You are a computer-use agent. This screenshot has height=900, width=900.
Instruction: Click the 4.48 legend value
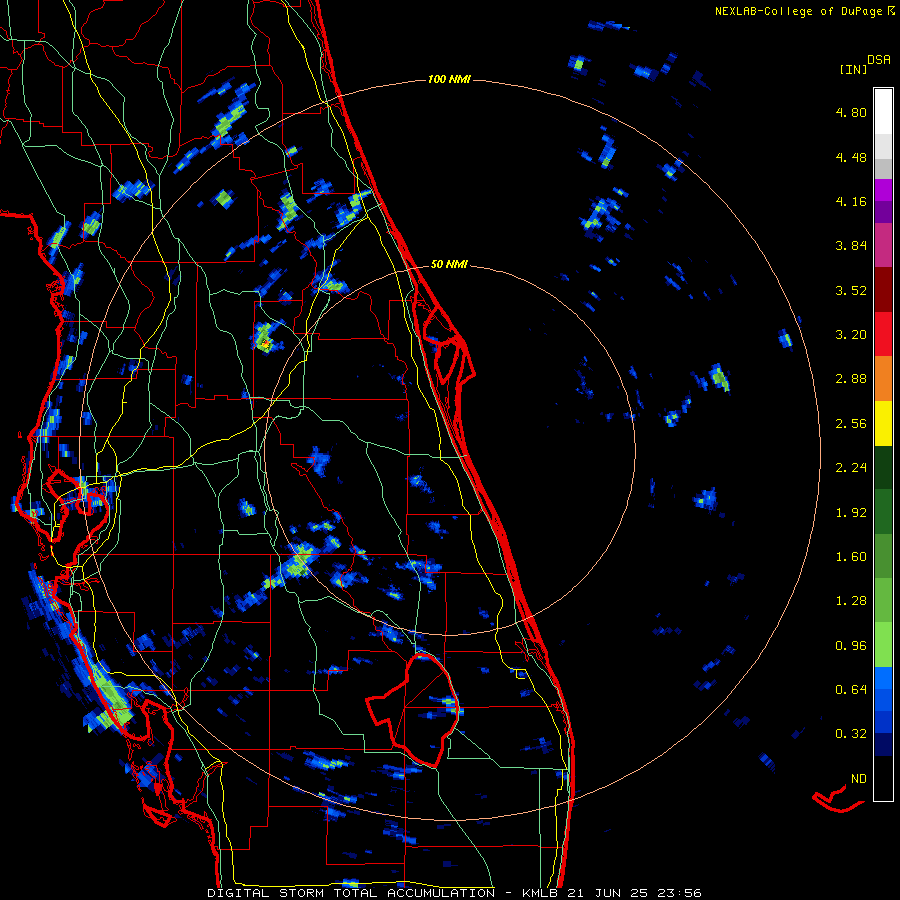851,157
